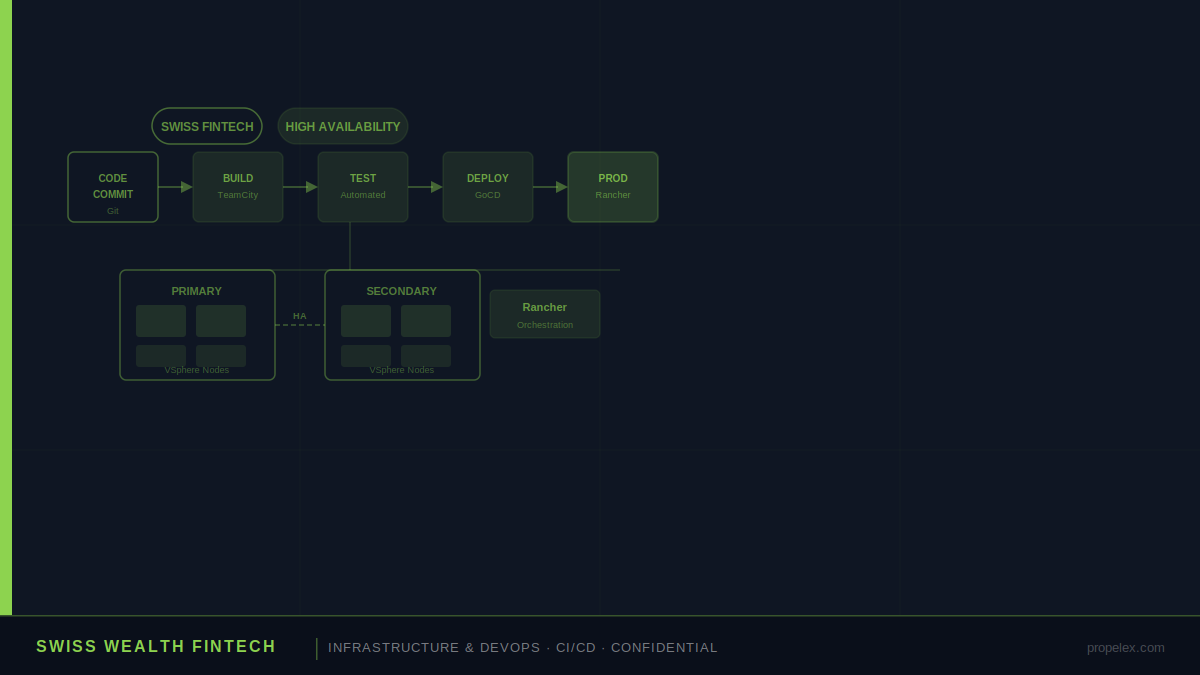Click the VSphere Nodes label under PRIMARY
This screenshot has width=1200, height=675.
point(197,370)
